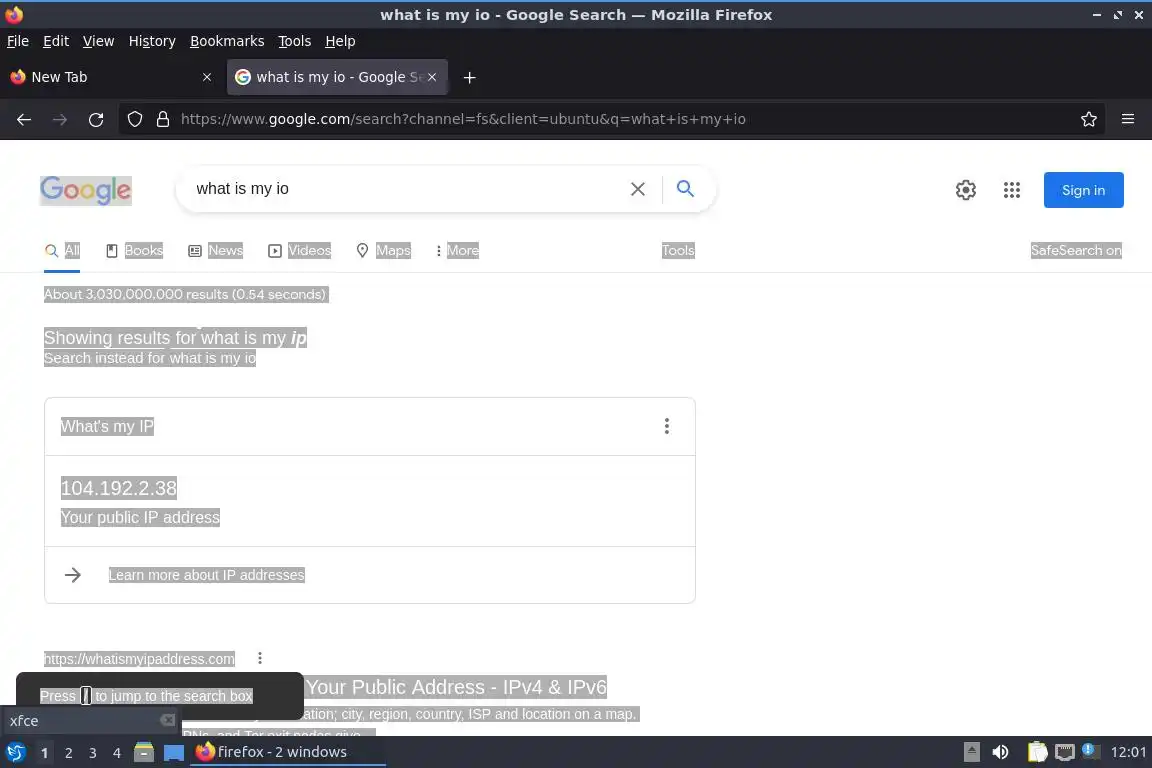This screenshot has width=1152, height=768.
Task: Switch to Books results
Action: 134,251
